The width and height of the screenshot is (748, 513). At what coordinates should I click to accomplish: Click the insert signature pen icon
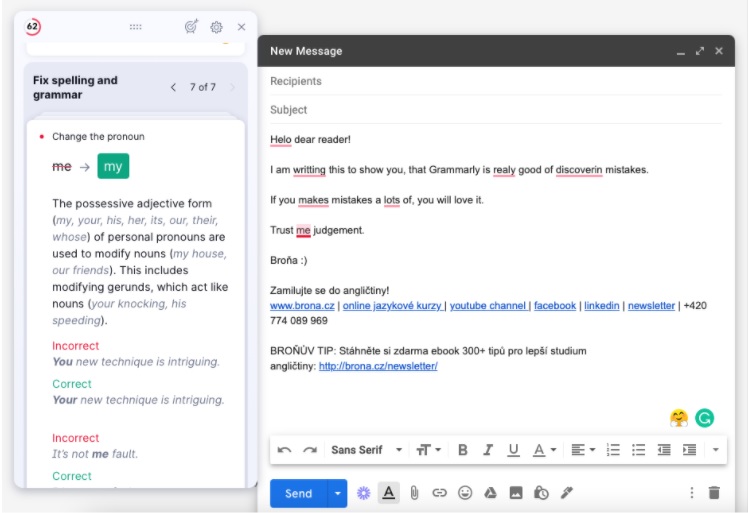coord(566,493)
